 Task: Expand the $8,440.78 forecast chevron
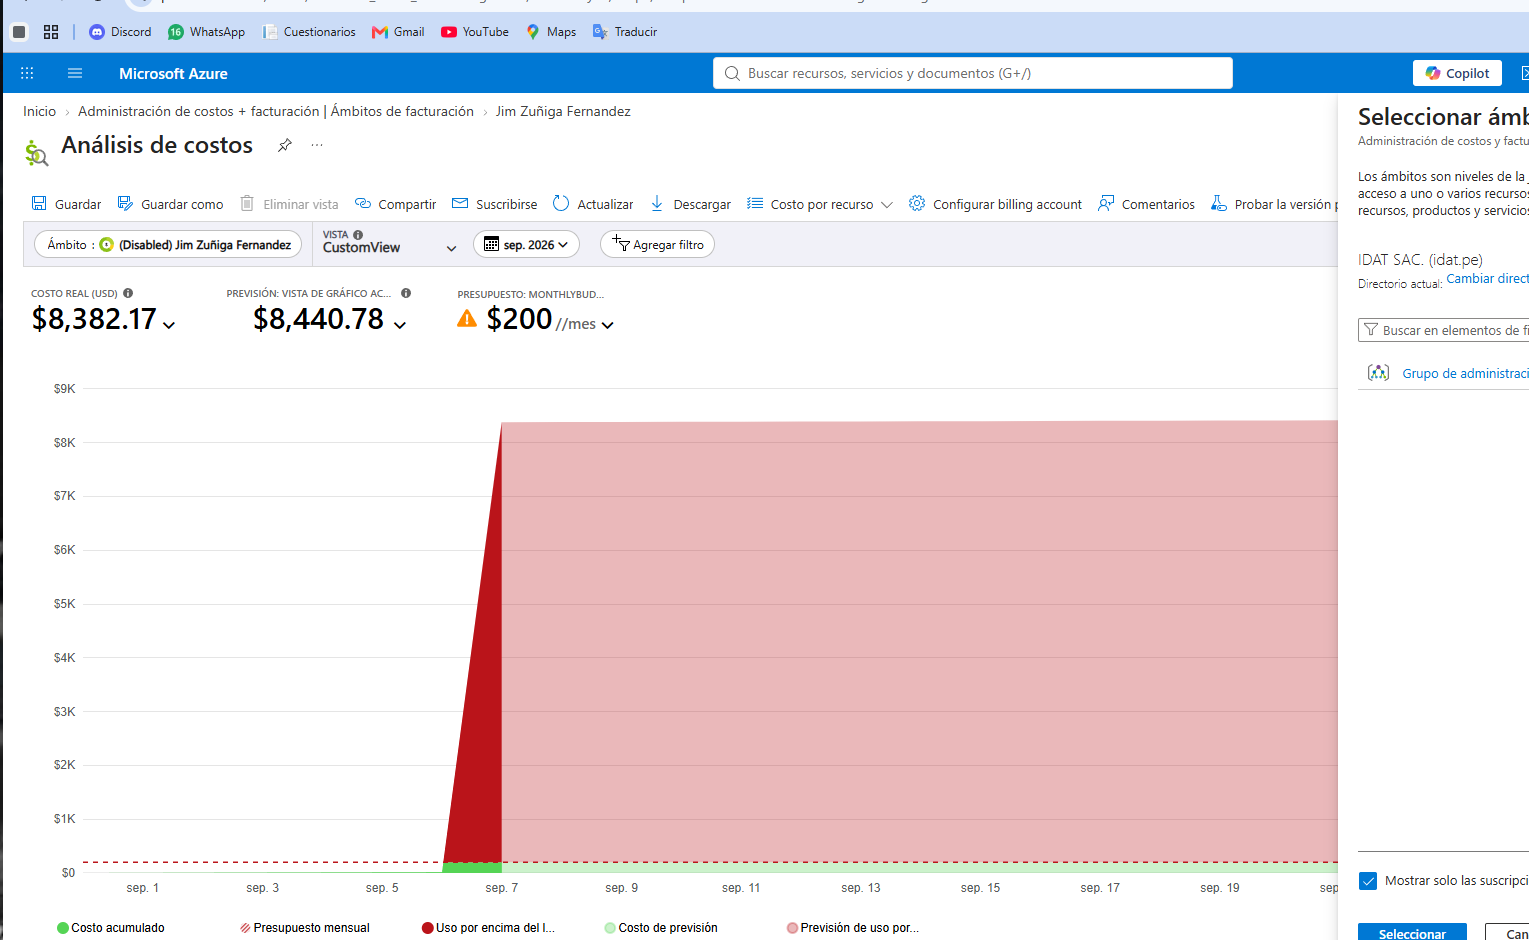(400, 325)
